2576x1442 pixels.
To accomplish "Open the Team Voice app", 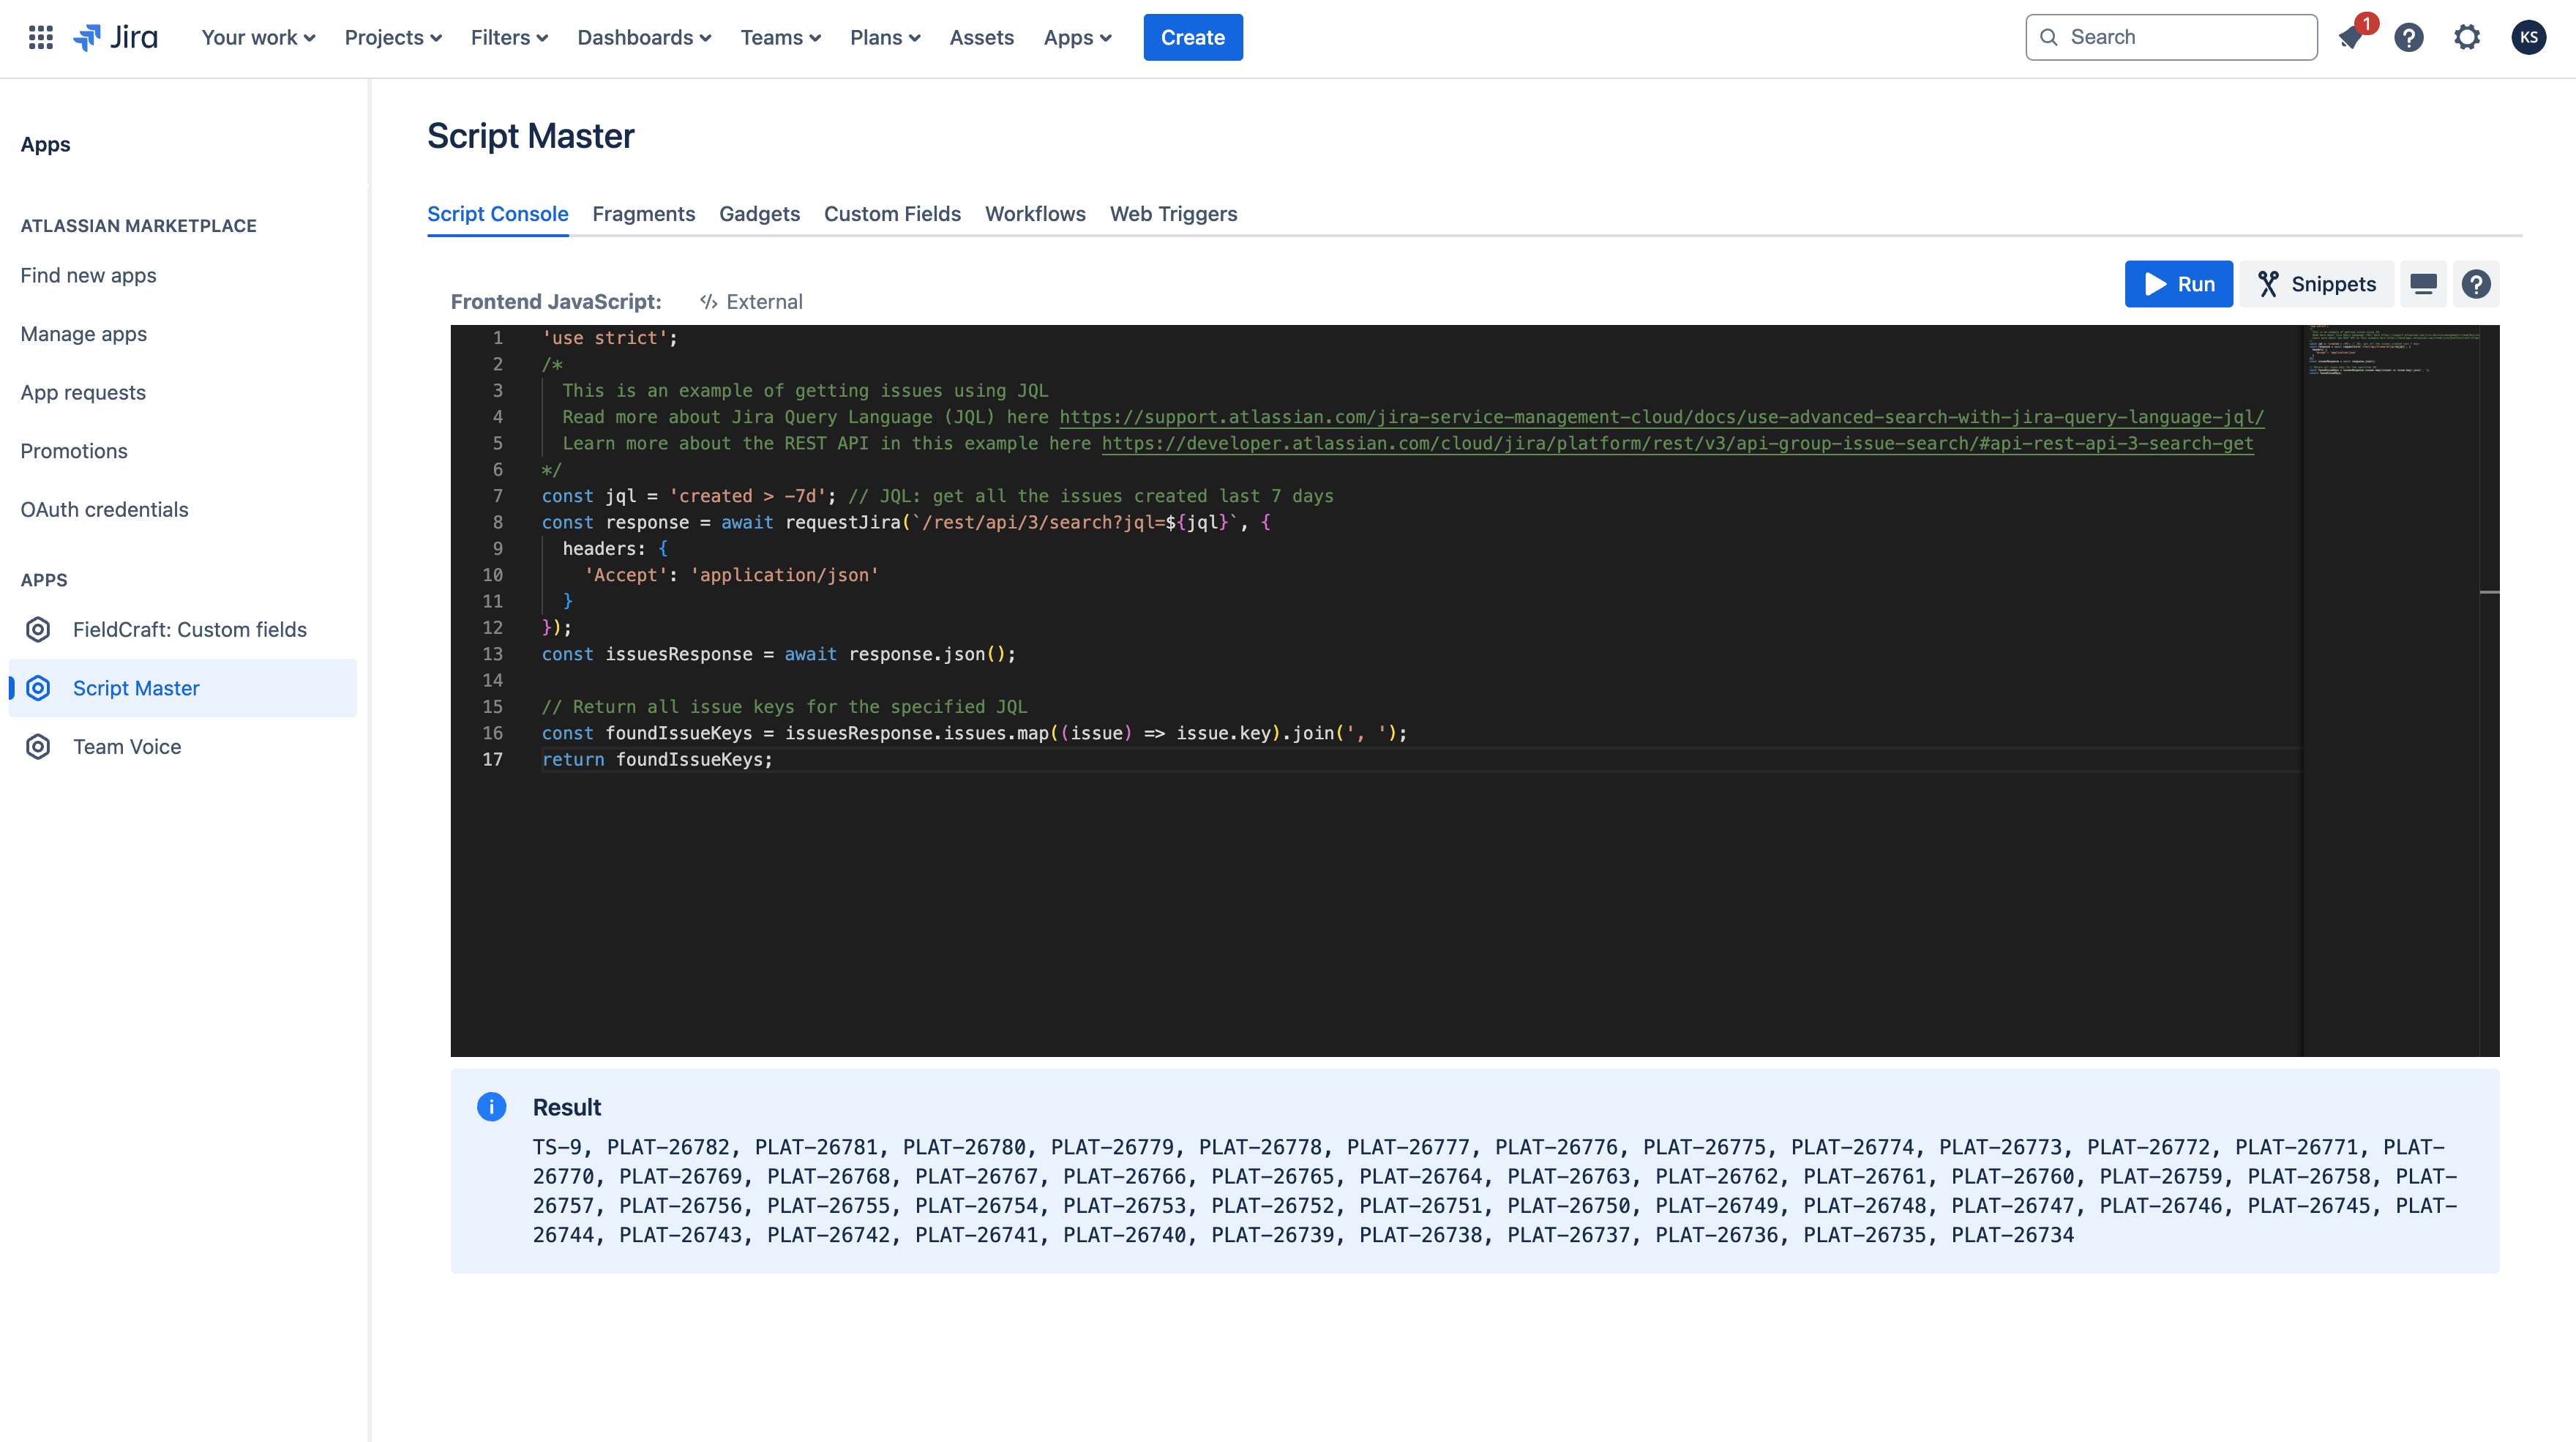I will tap(127, 746).
